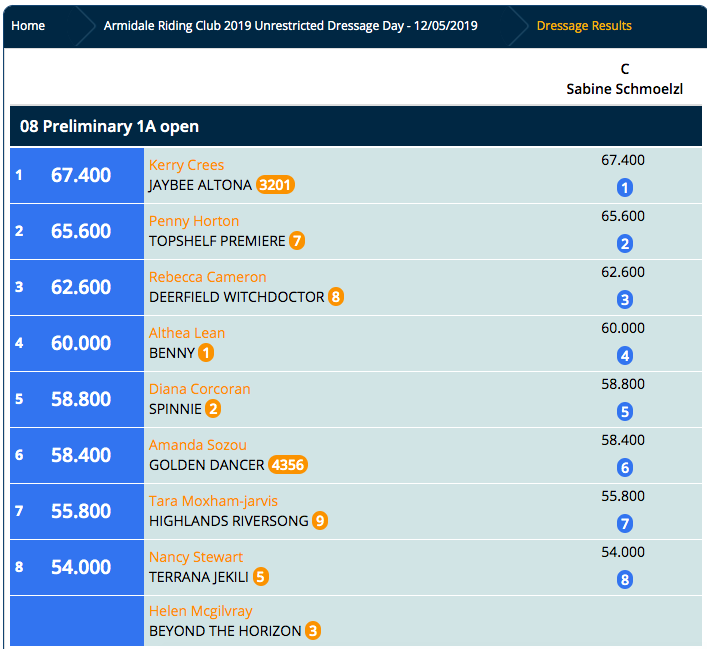Click orange badge 3201 next to JAYBEE ALTONA
The width and height of the screenshot is (707, 649).
[x=275, y=185]
